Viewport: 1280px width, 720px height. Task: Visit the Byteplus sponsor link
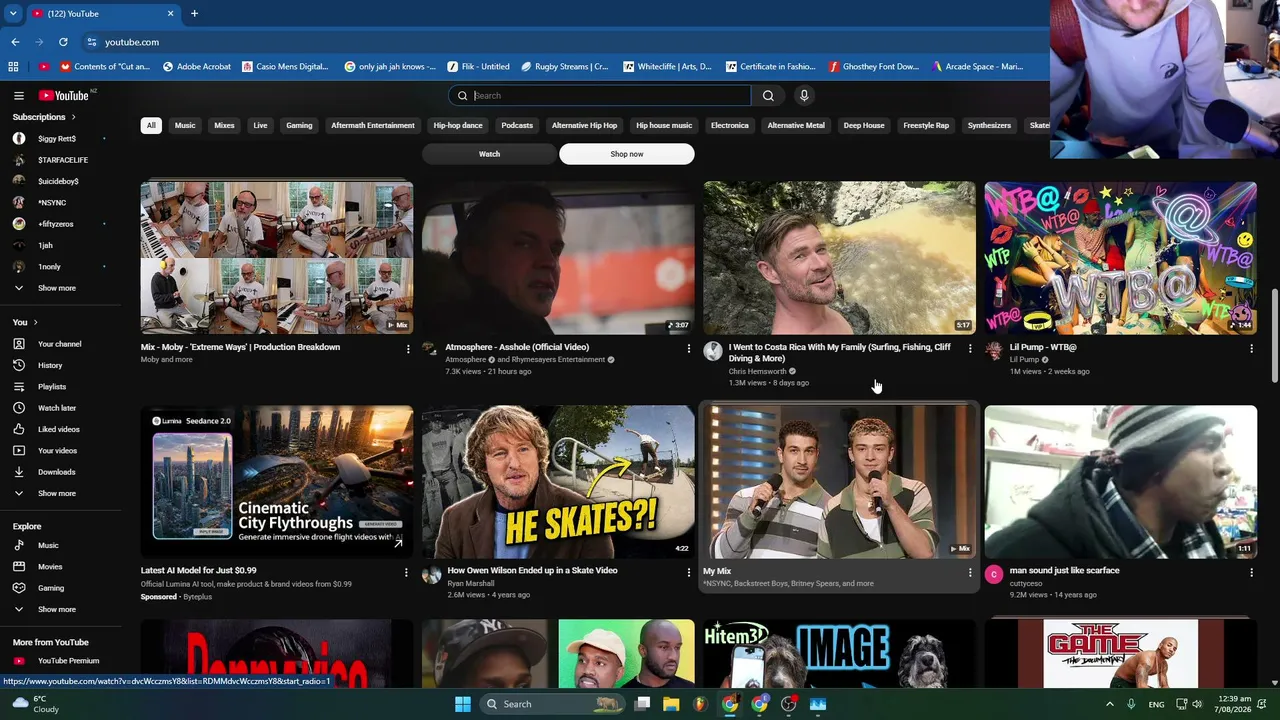[198, 597]
